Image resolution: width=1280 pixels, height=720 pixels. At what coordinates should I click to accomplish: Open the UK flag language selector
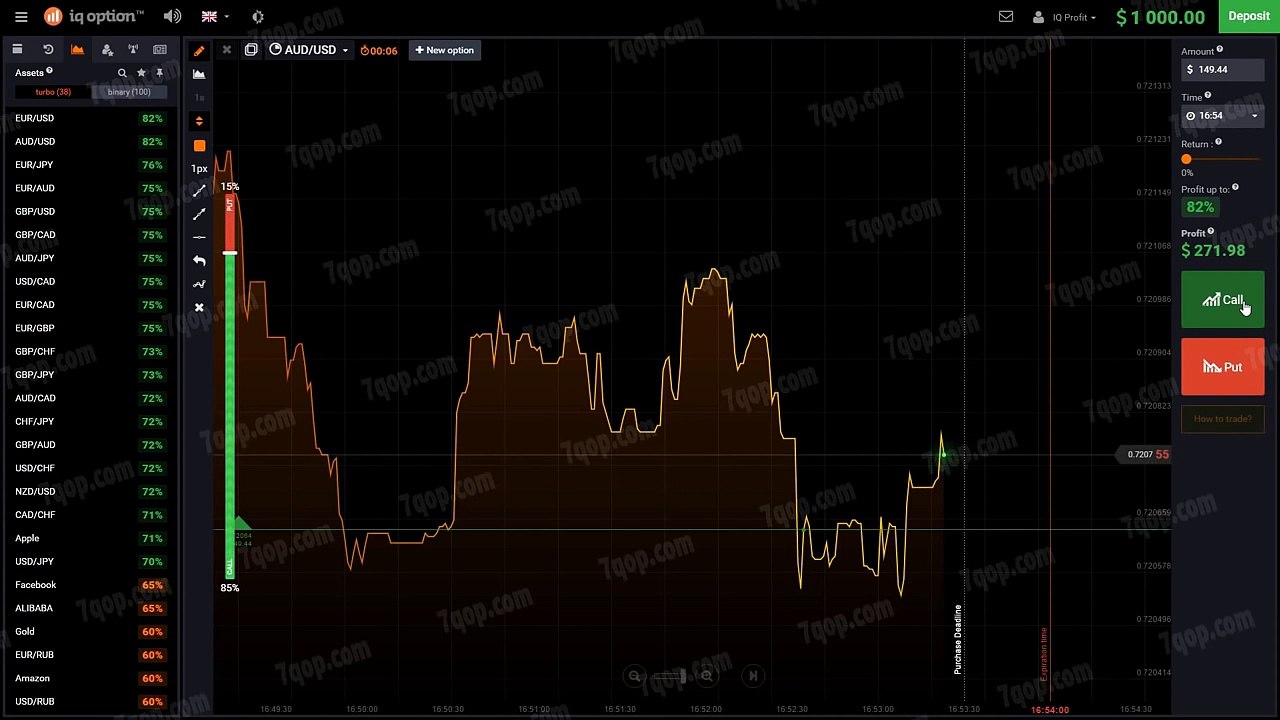[x=215, y=17]
